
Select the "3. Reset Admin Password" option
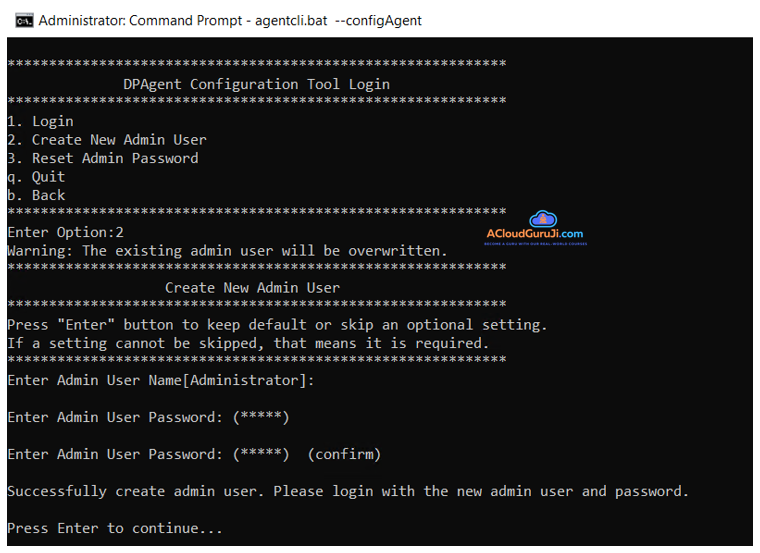coord(103,158)
